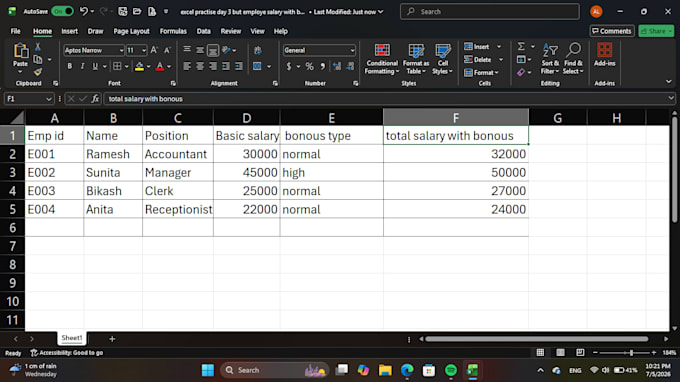Image resolution: width=680 pixels, height=382 pixels.
Task: Switch to the Formulas tab
Action: click(x=173, y=31)
